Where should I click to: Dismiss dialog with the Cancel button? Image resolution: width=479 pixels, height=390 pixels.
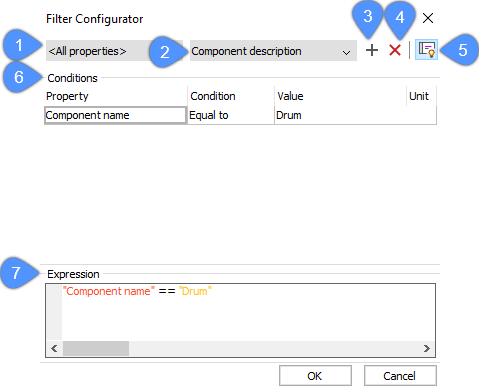(x=400, y=376)
